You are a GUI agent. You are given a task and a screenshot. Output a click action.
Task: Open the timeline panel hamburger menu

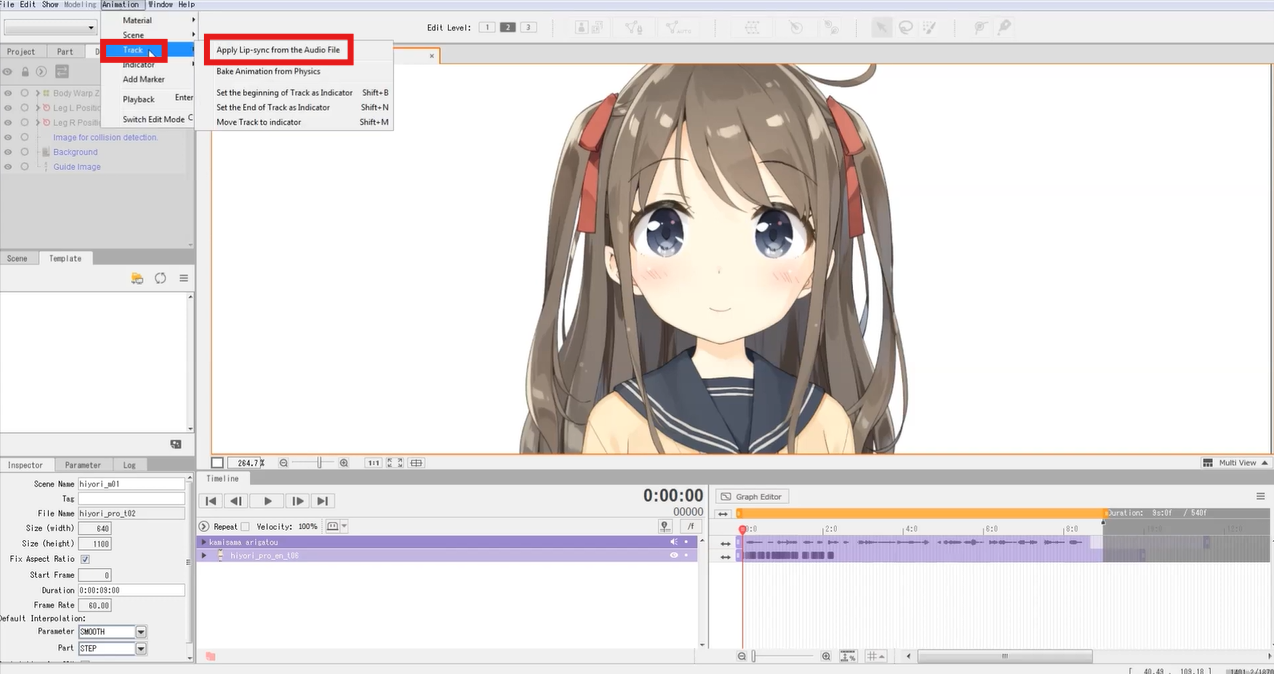1261,496
